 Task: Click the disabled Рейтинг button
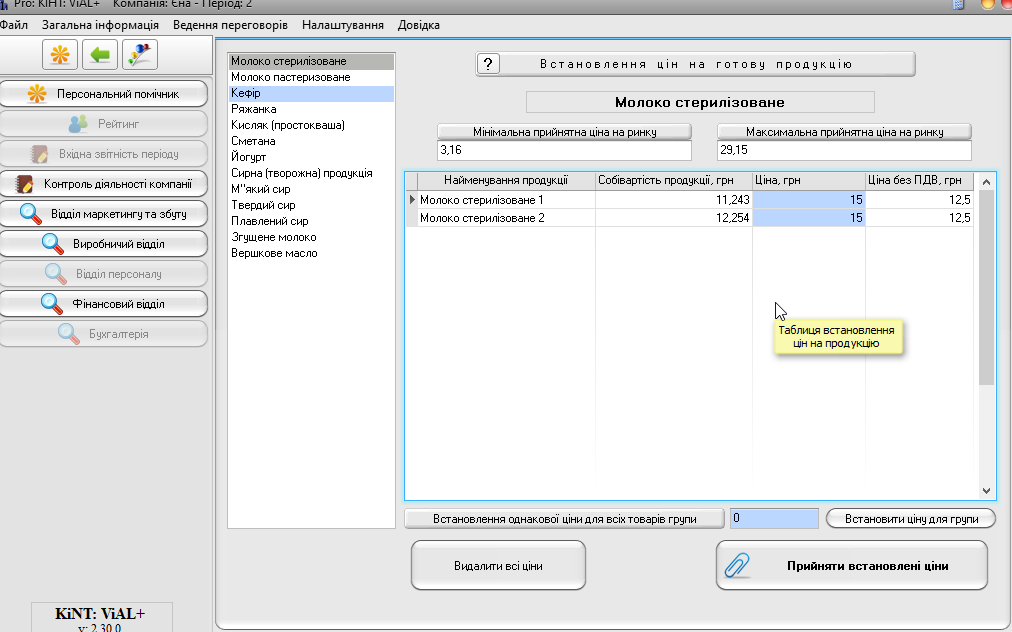[104, 124]
